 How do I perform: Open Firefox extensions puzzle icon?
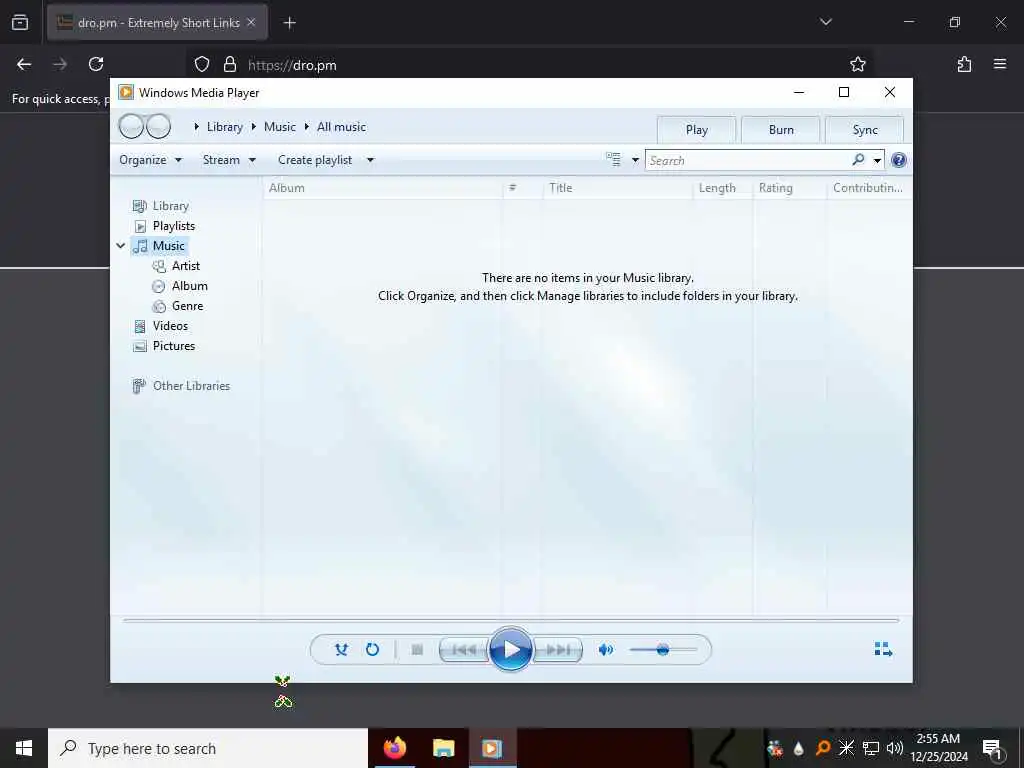click(964, 64)
